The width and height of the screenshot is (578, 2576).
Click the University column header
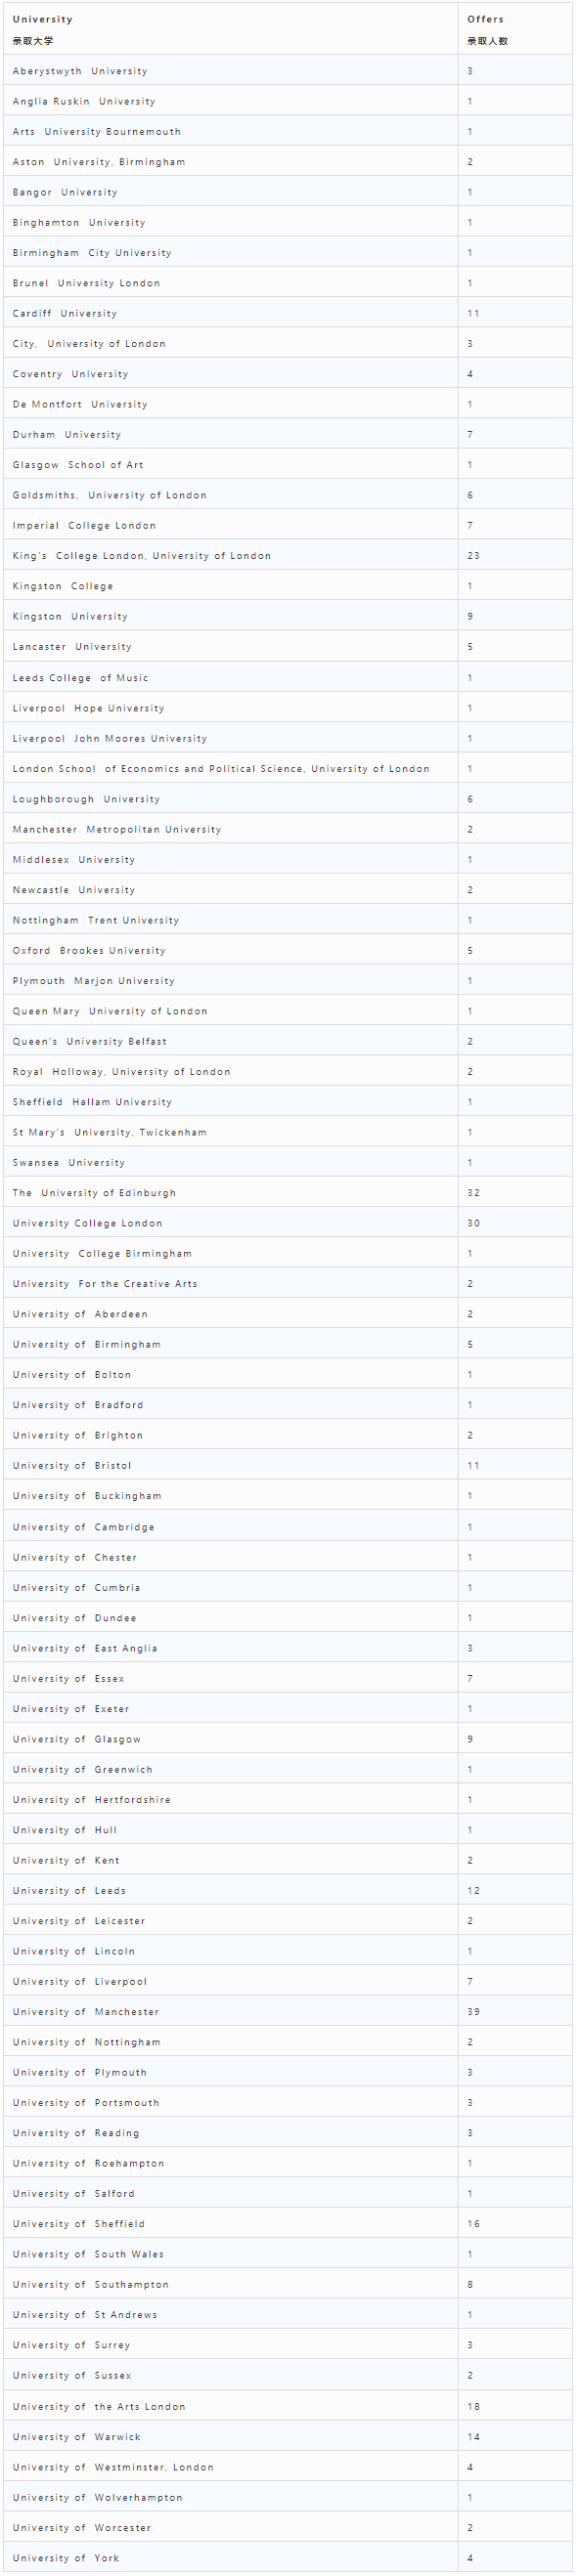[231, 29]
